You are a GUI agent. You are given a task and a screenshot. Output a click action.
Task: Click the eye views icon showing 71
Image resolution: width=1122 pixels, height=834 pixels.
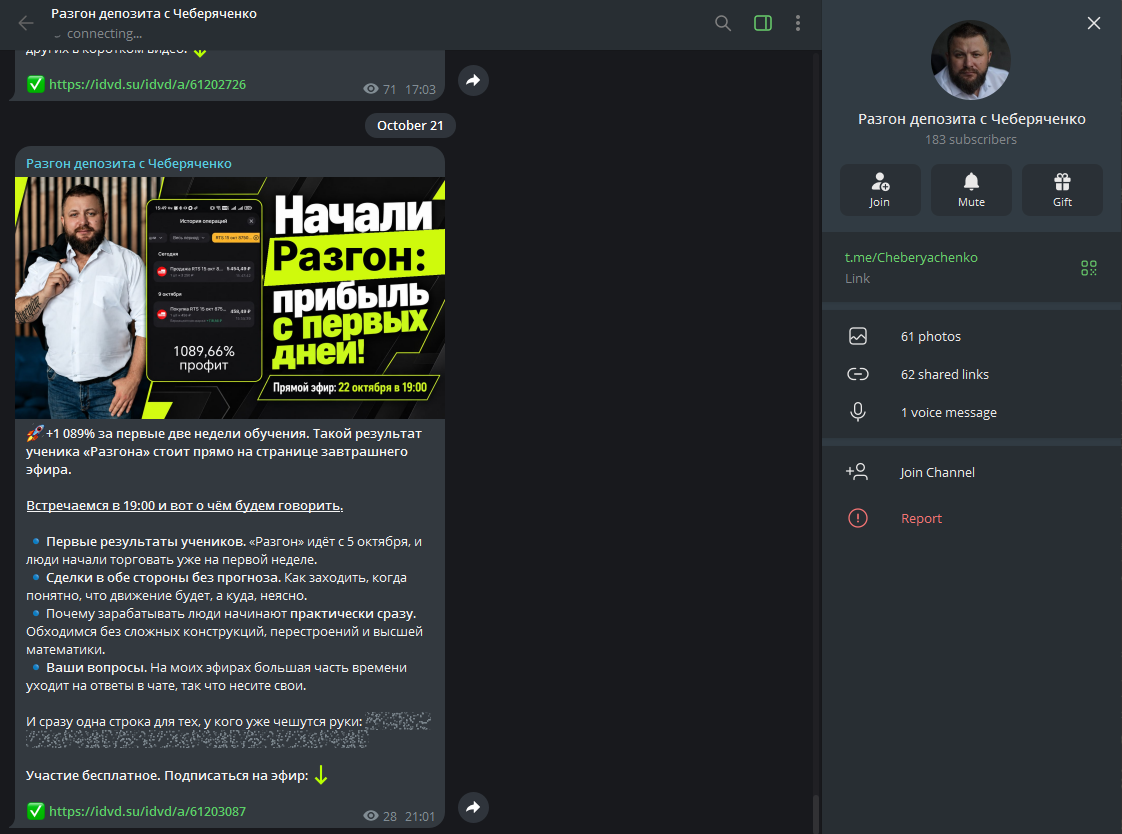click(x=371, y=89)
